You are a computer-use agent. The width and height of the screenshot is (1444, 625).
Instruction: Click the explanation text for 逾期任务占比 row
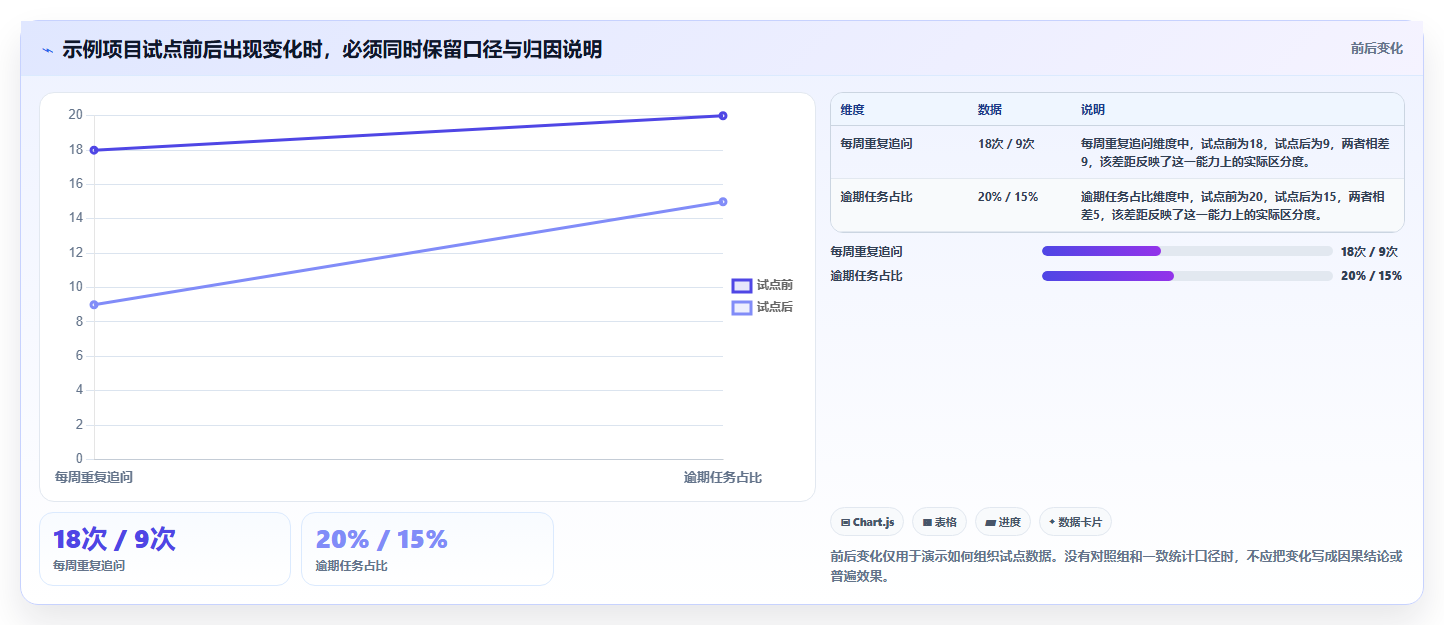click(1235, 205)
